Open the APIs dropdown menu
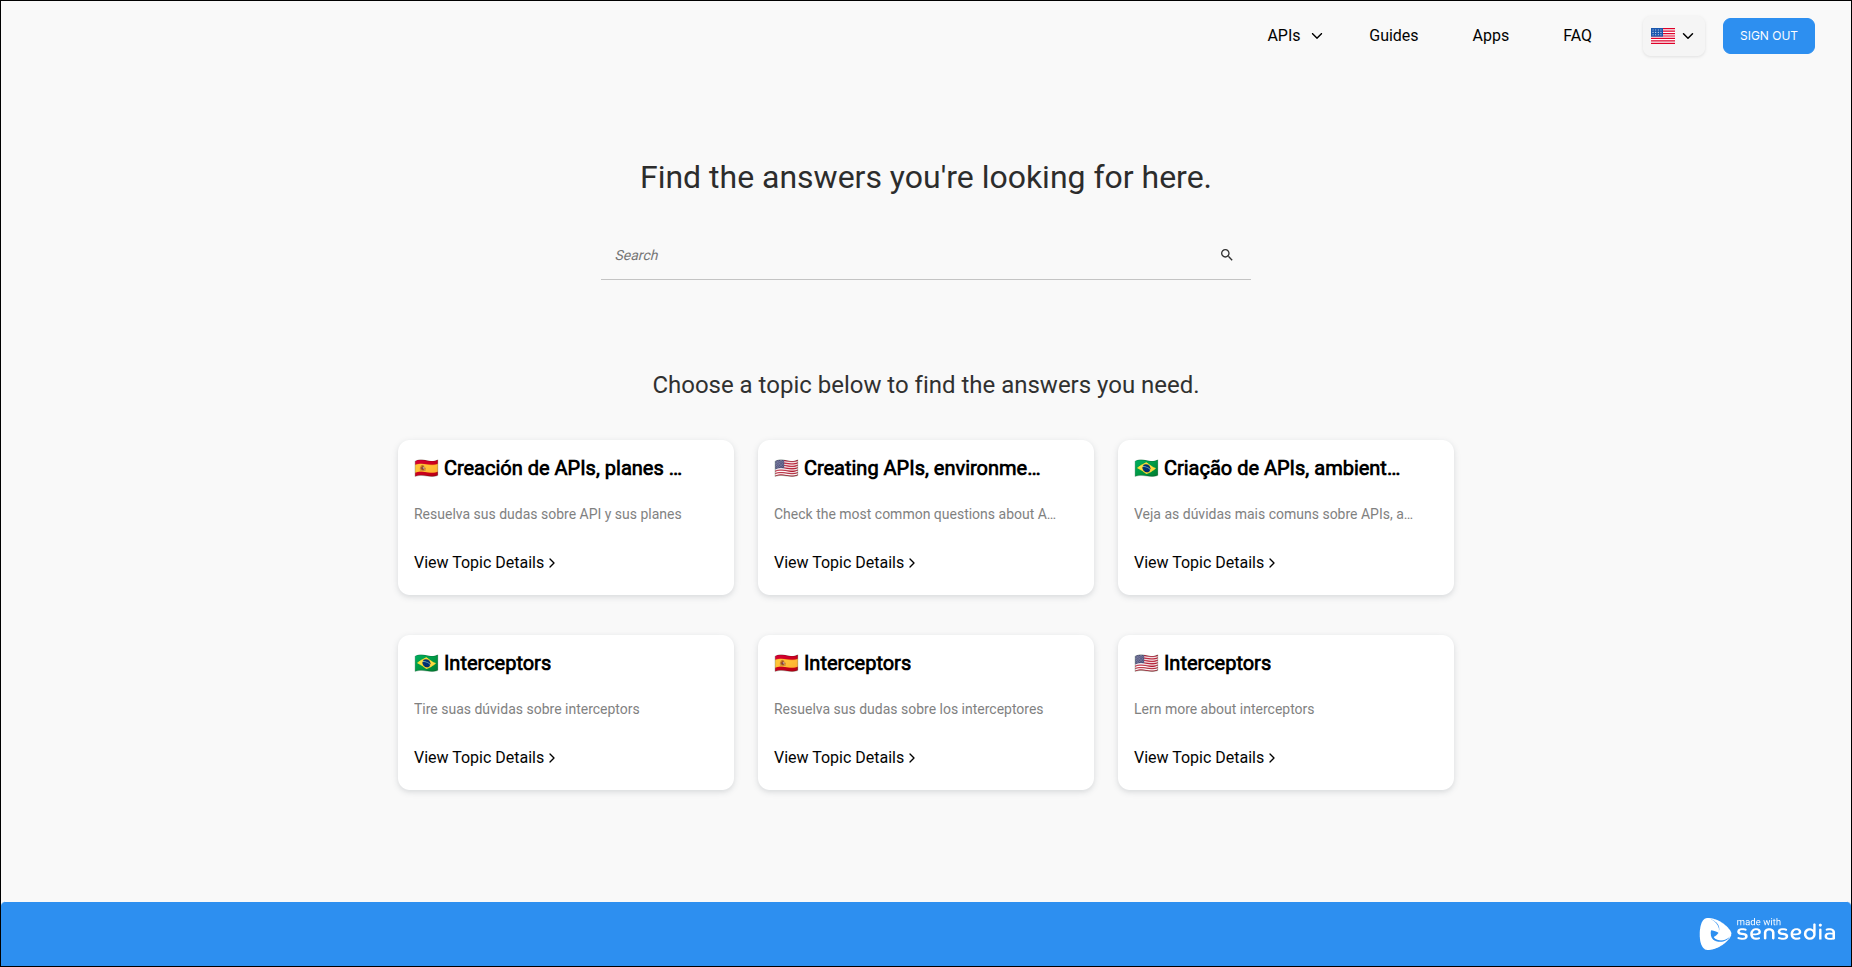The width and height of the screenshot is (1852, 967). 1293,35
